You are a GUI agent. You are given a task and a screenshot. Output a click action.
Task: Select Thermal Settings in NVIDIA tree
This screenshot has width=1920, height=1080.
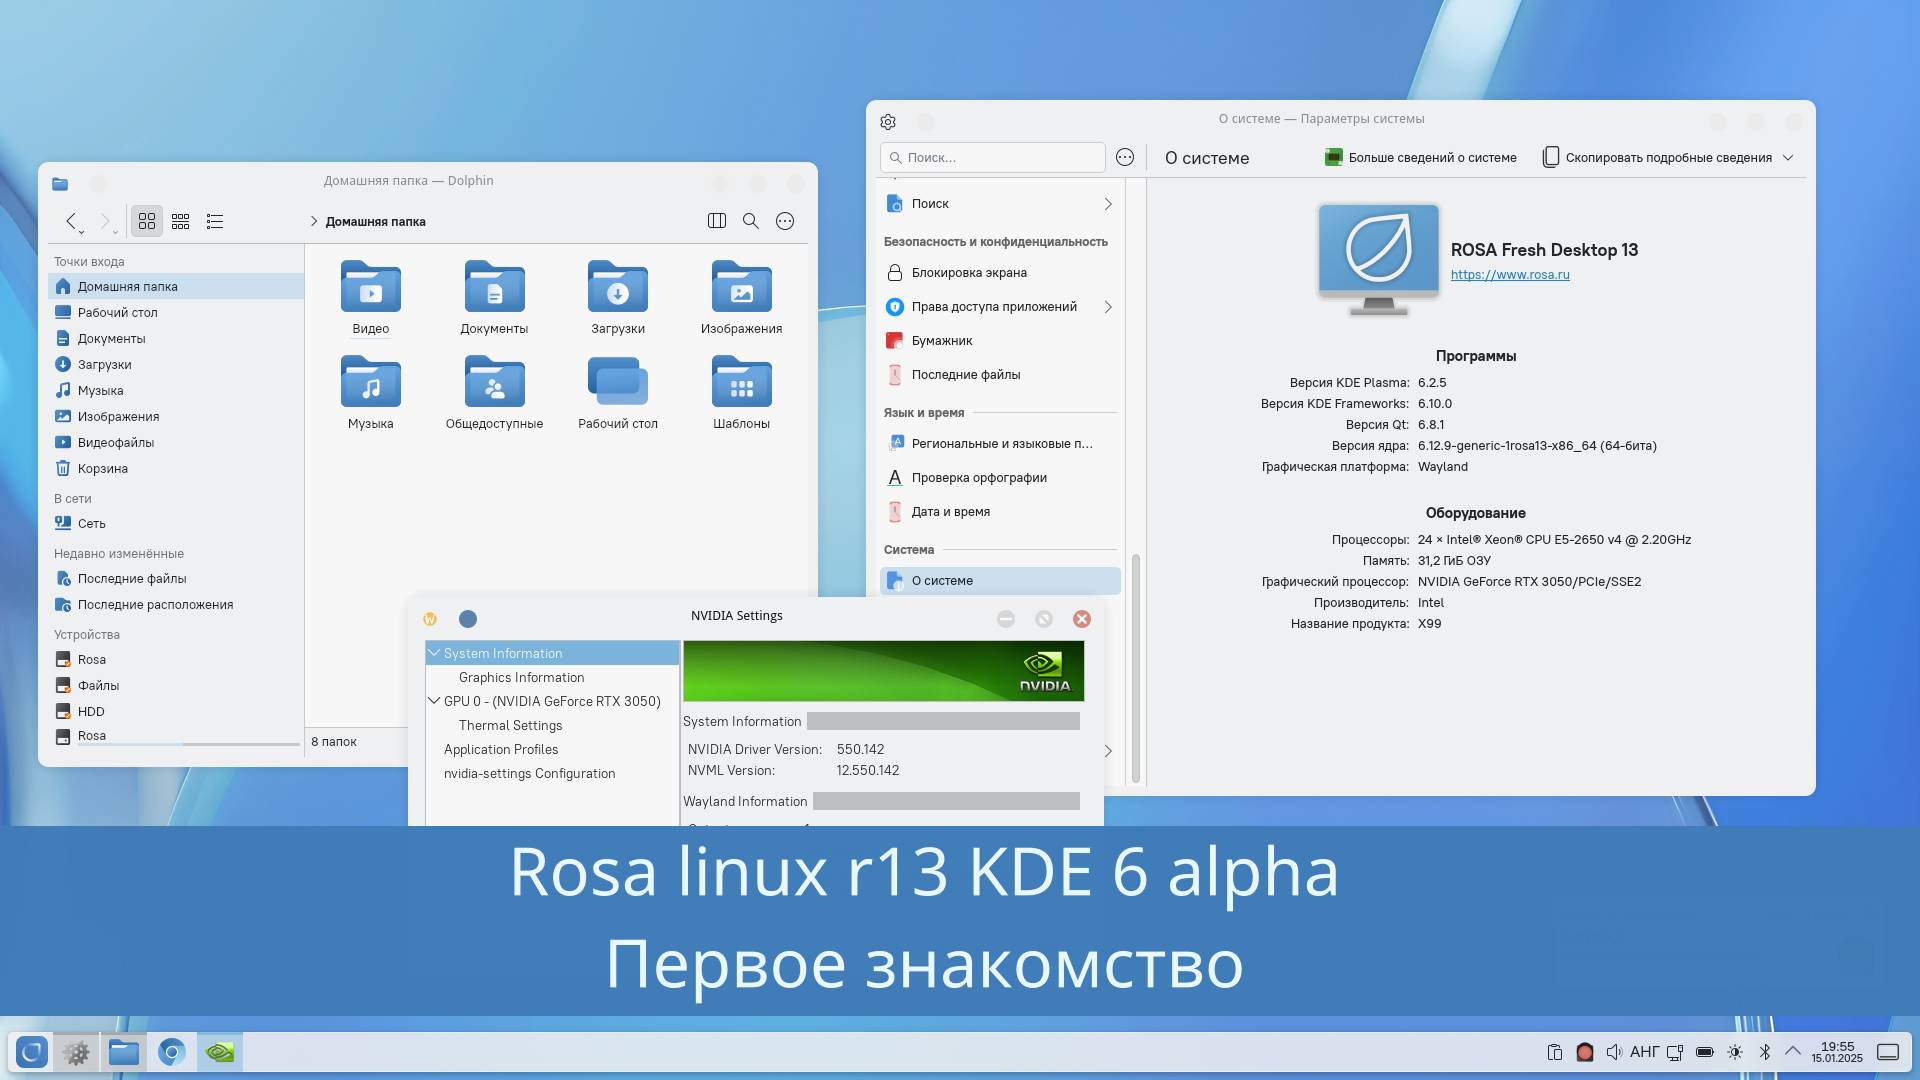click(x=510, y=725)
